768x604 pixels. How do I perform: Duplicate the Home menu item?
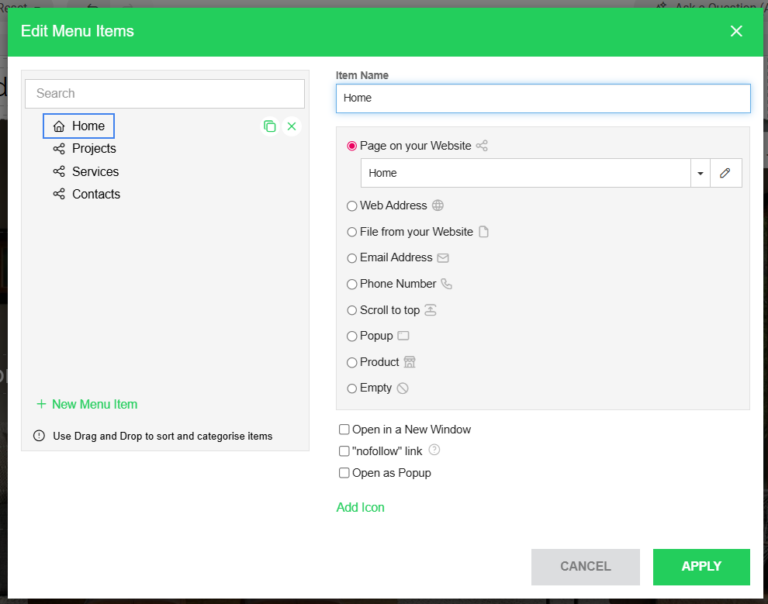(269, 126)
